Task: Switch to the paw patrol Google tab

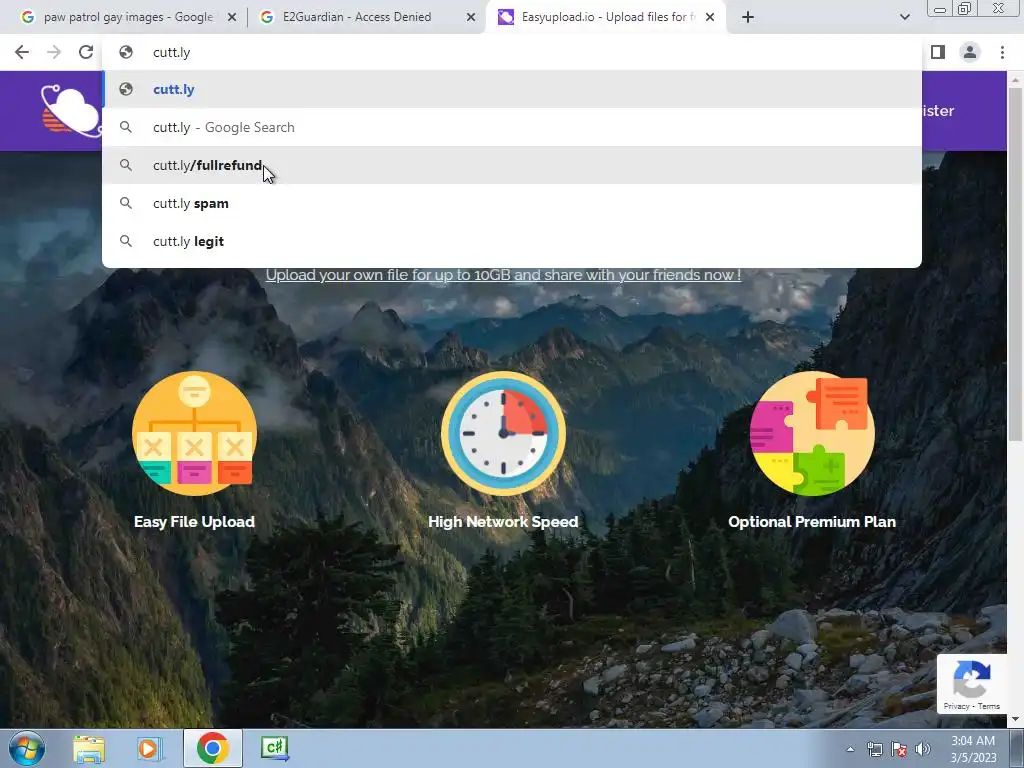Action: (x=128, y=17)
